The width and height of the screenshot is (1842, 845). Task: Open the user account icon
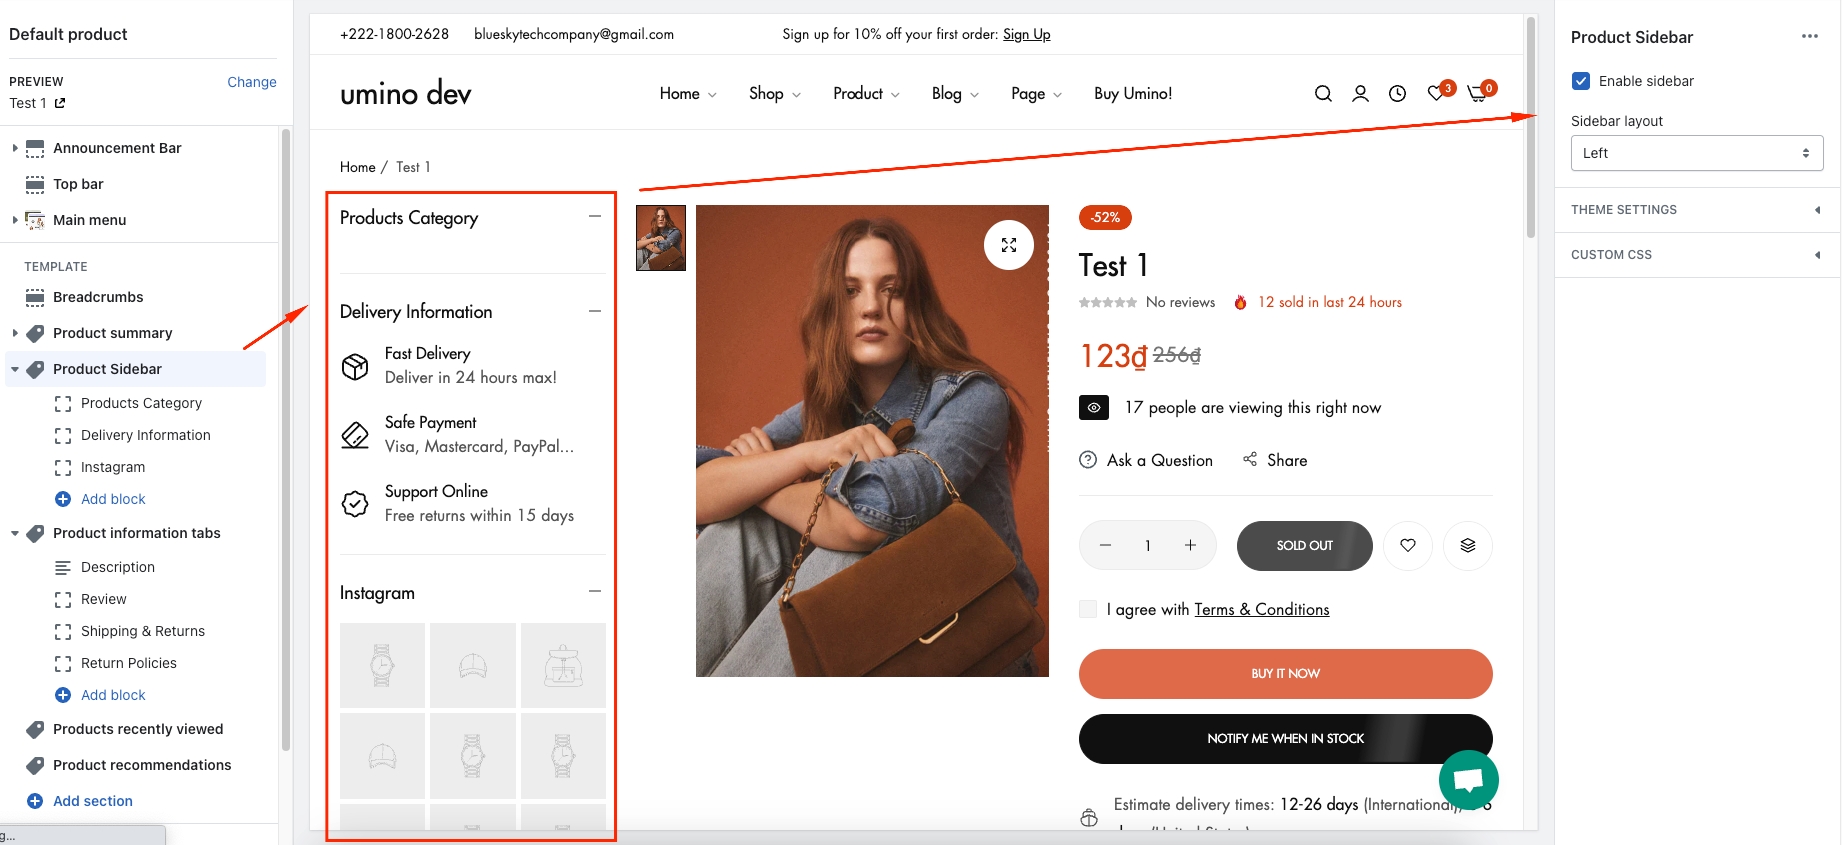pyautogui.click(x=1360, y=94)
